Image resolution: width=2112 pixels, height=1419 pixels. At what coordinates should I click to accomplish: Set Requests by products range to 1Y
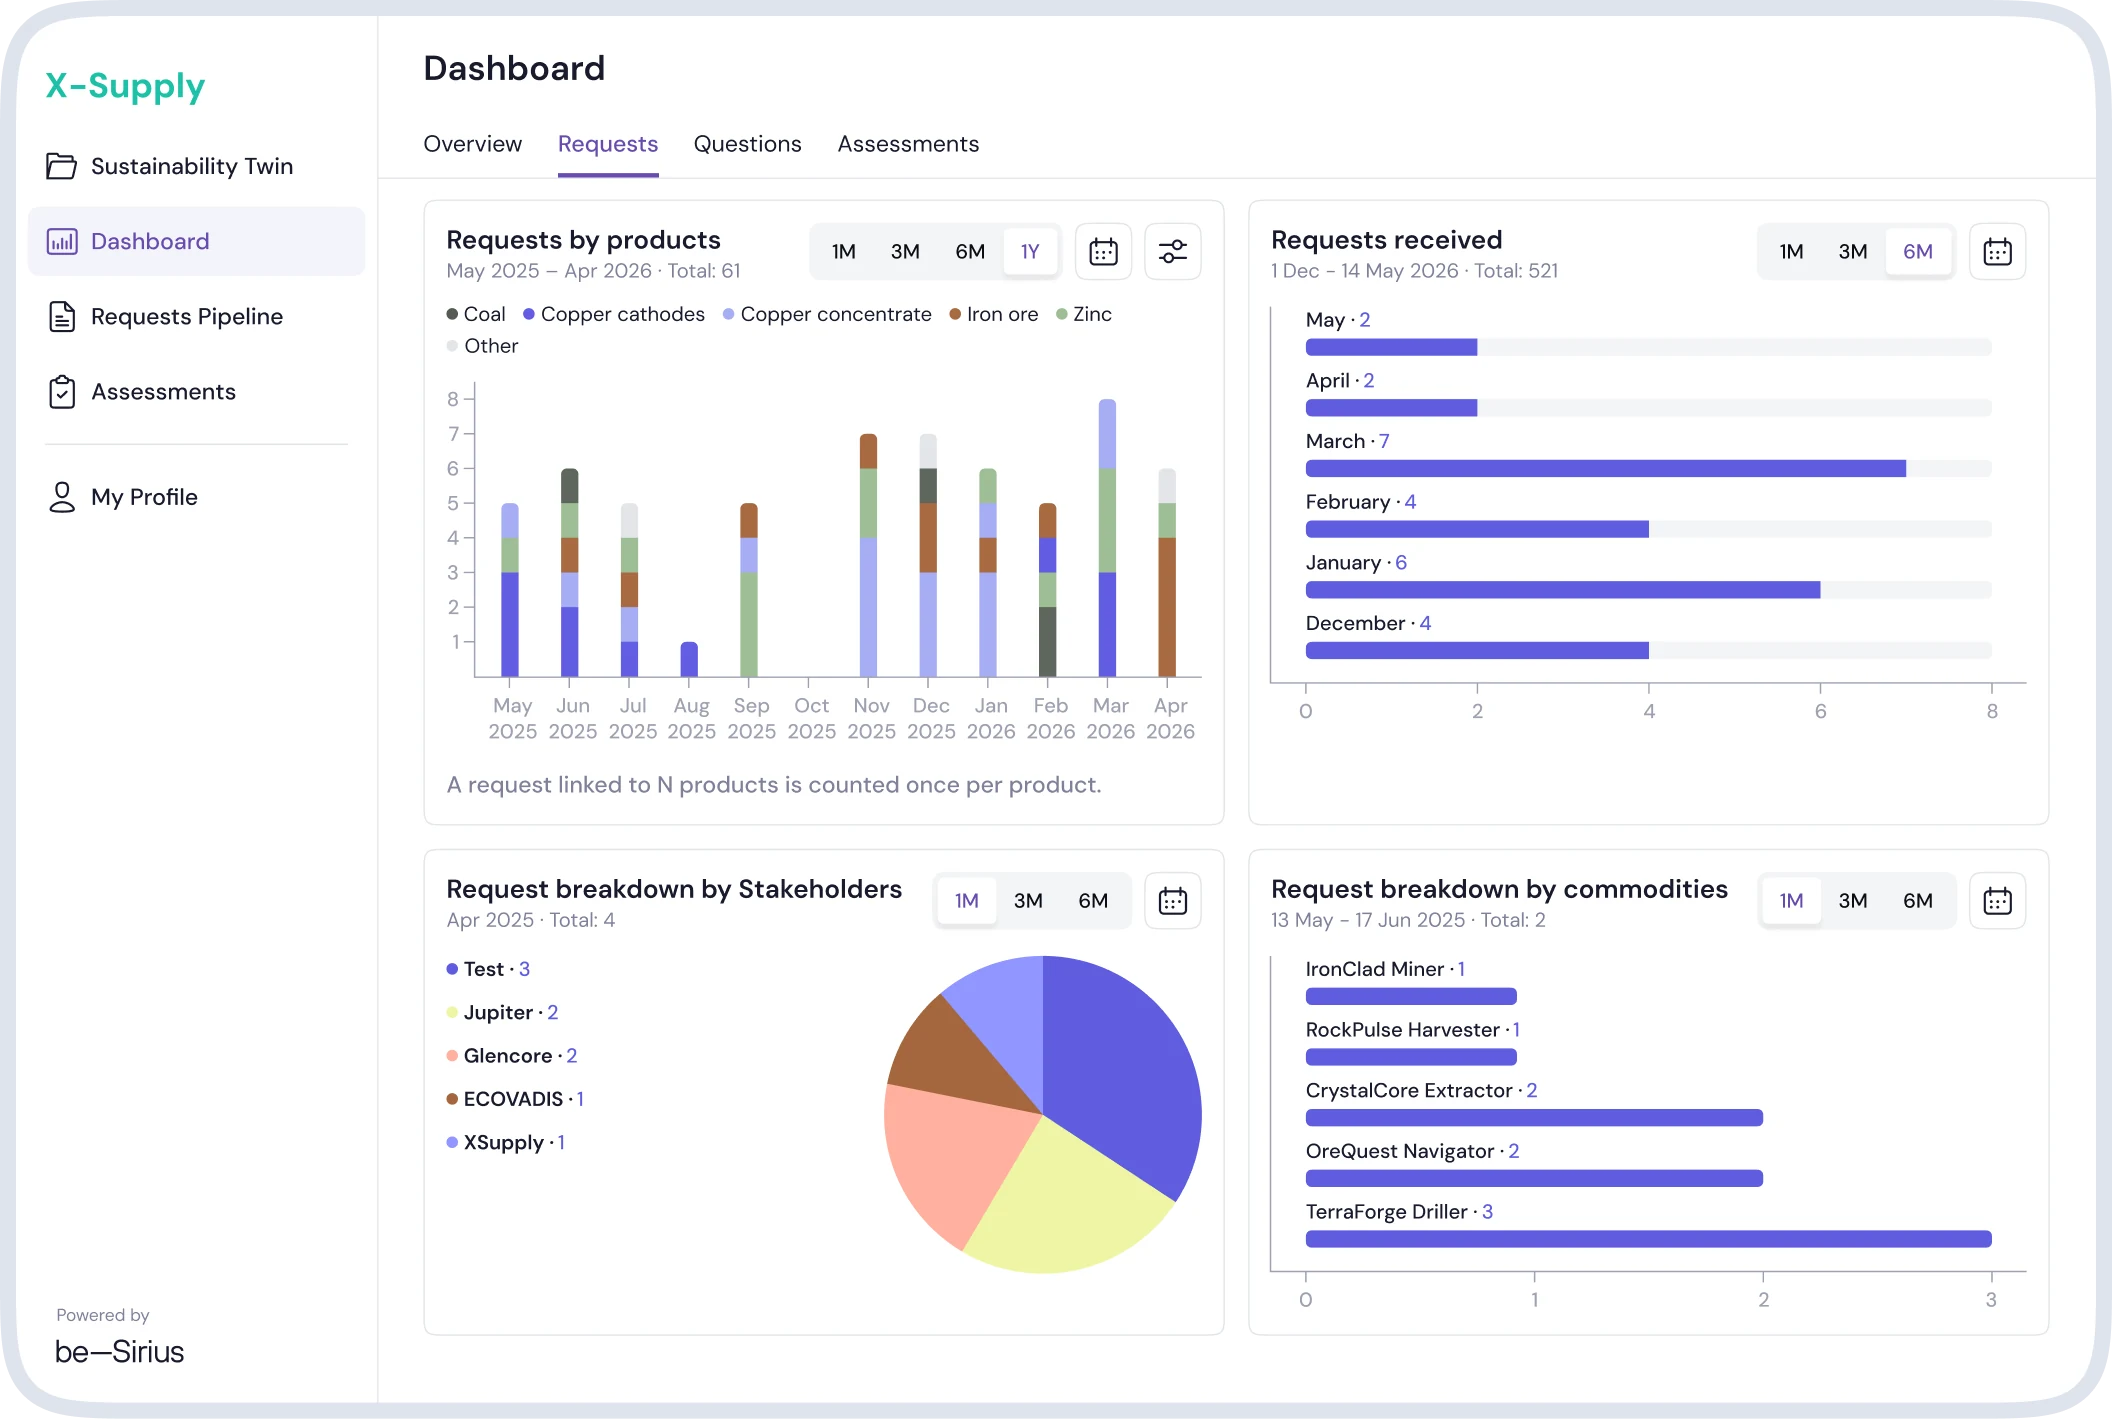[x=1030, y=252]
